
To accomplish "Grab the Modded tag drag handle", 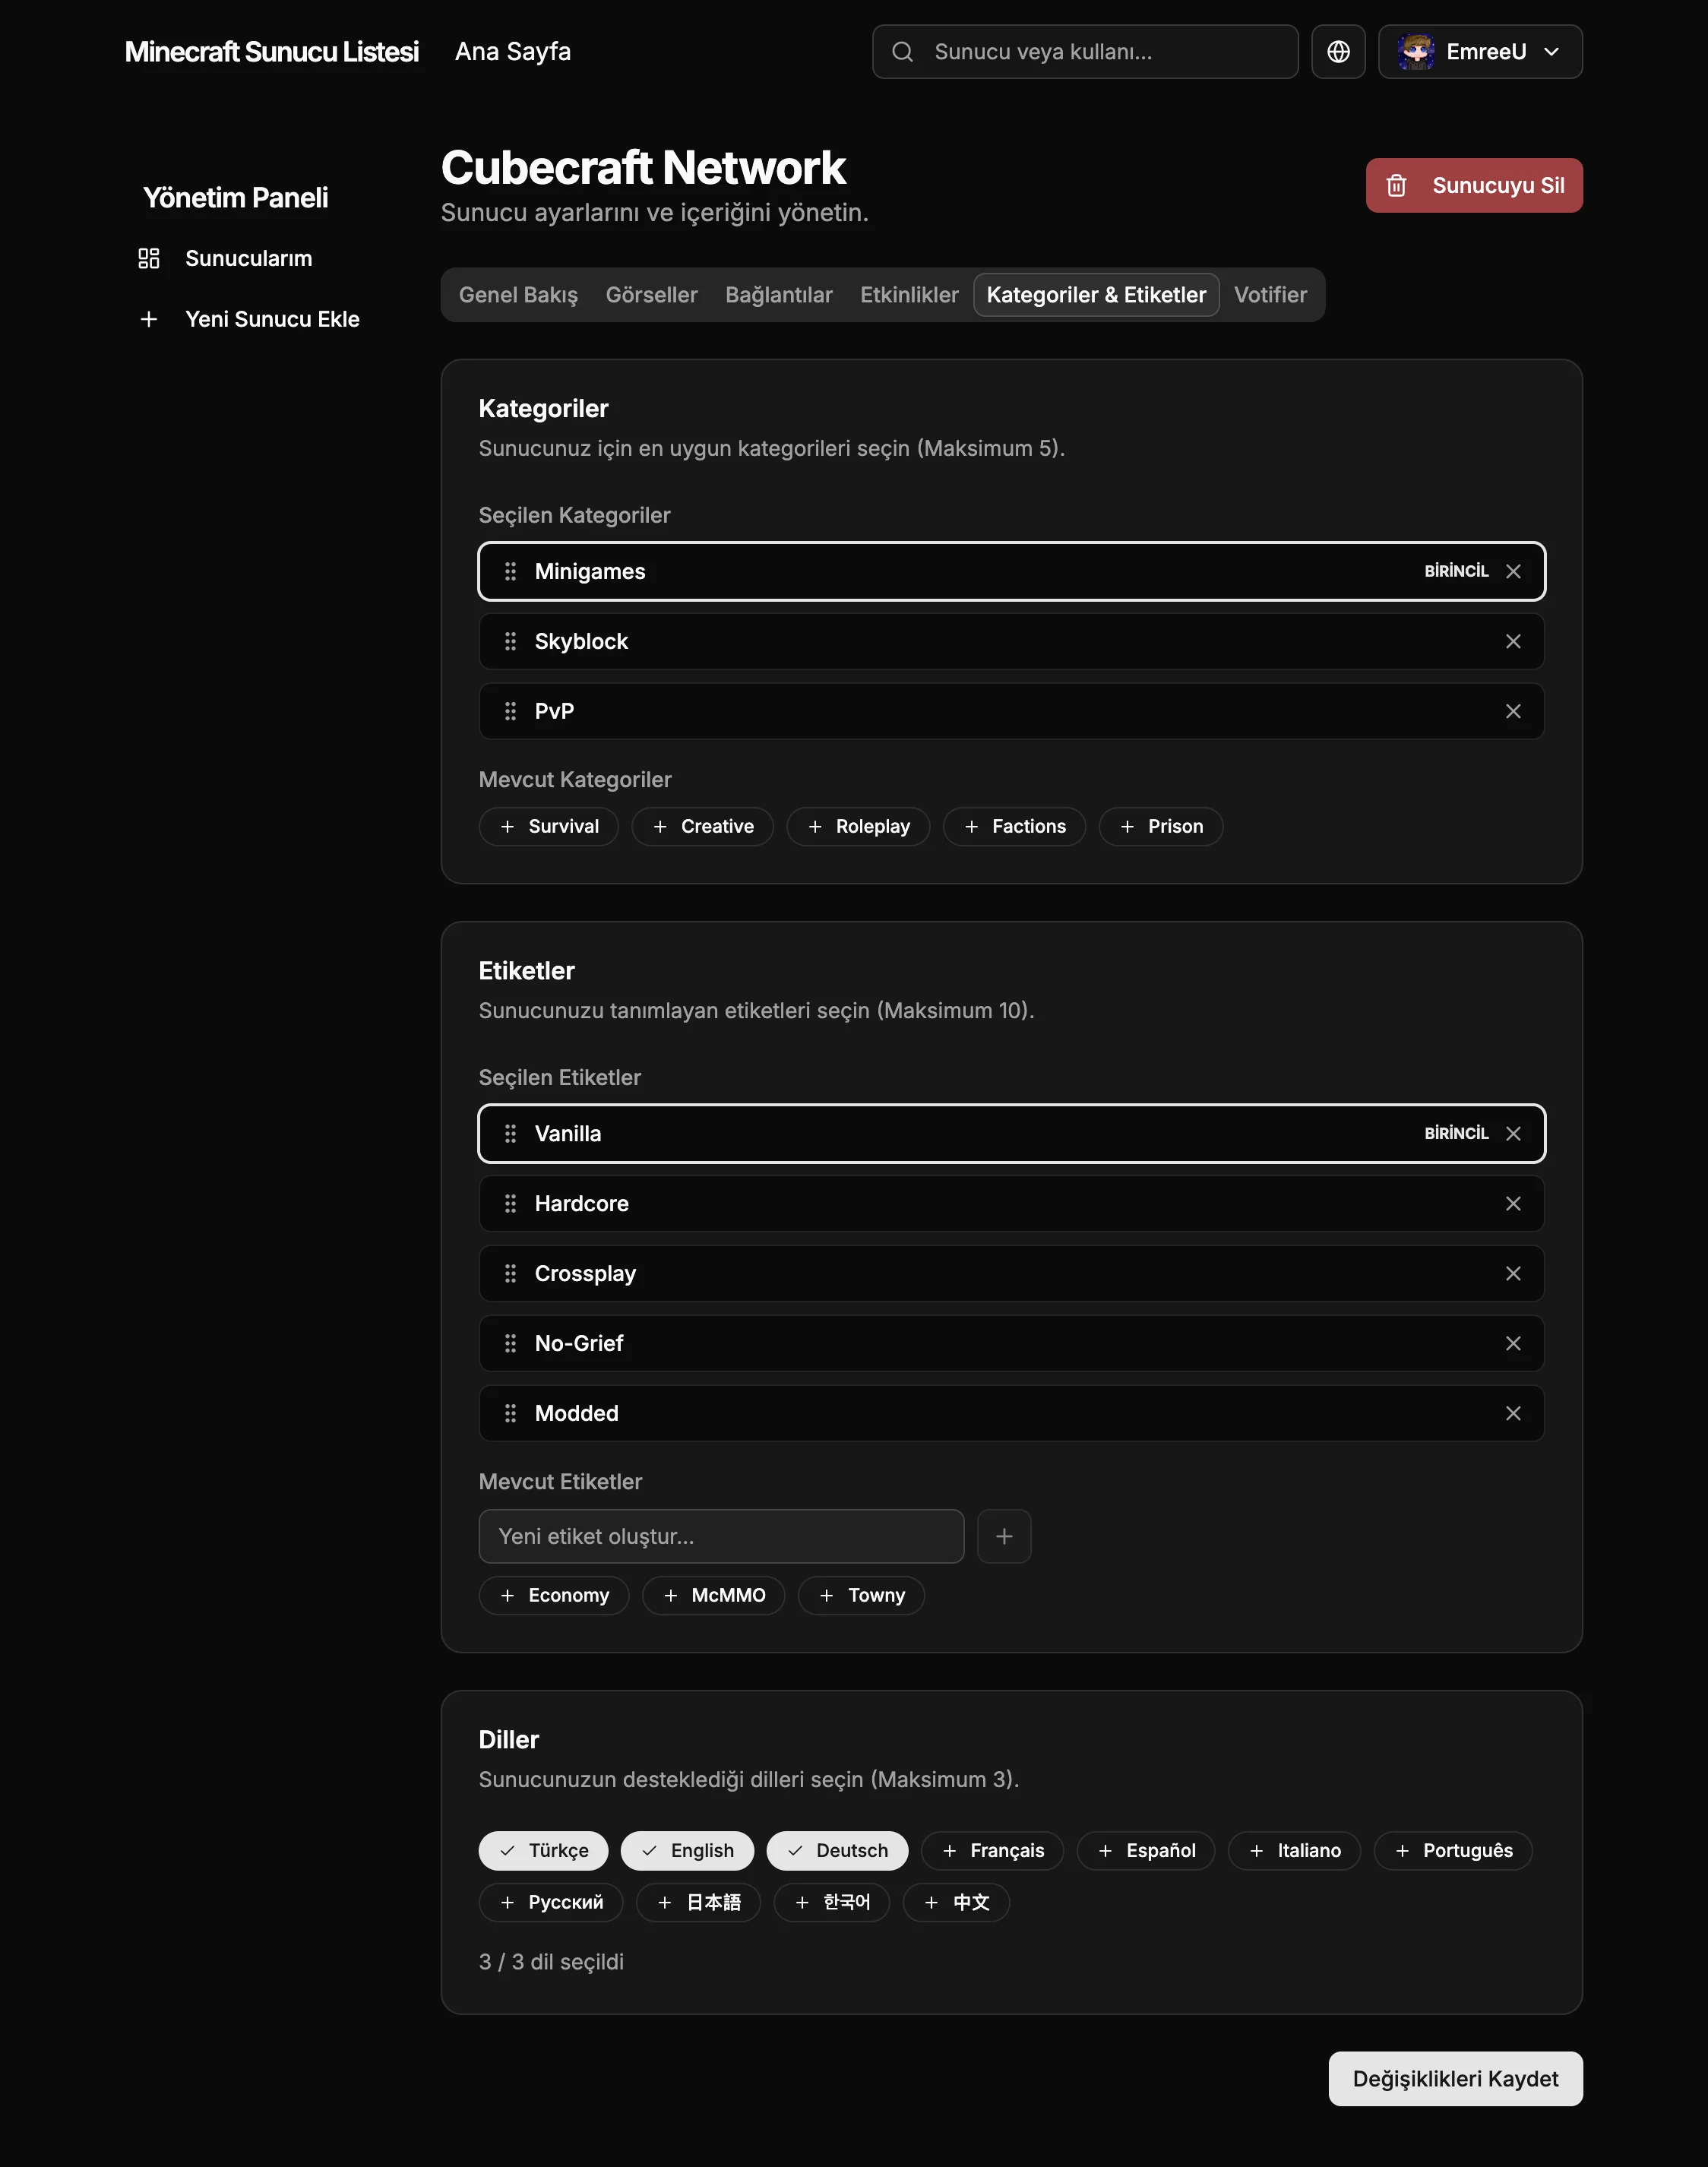I will [511, 1413].
